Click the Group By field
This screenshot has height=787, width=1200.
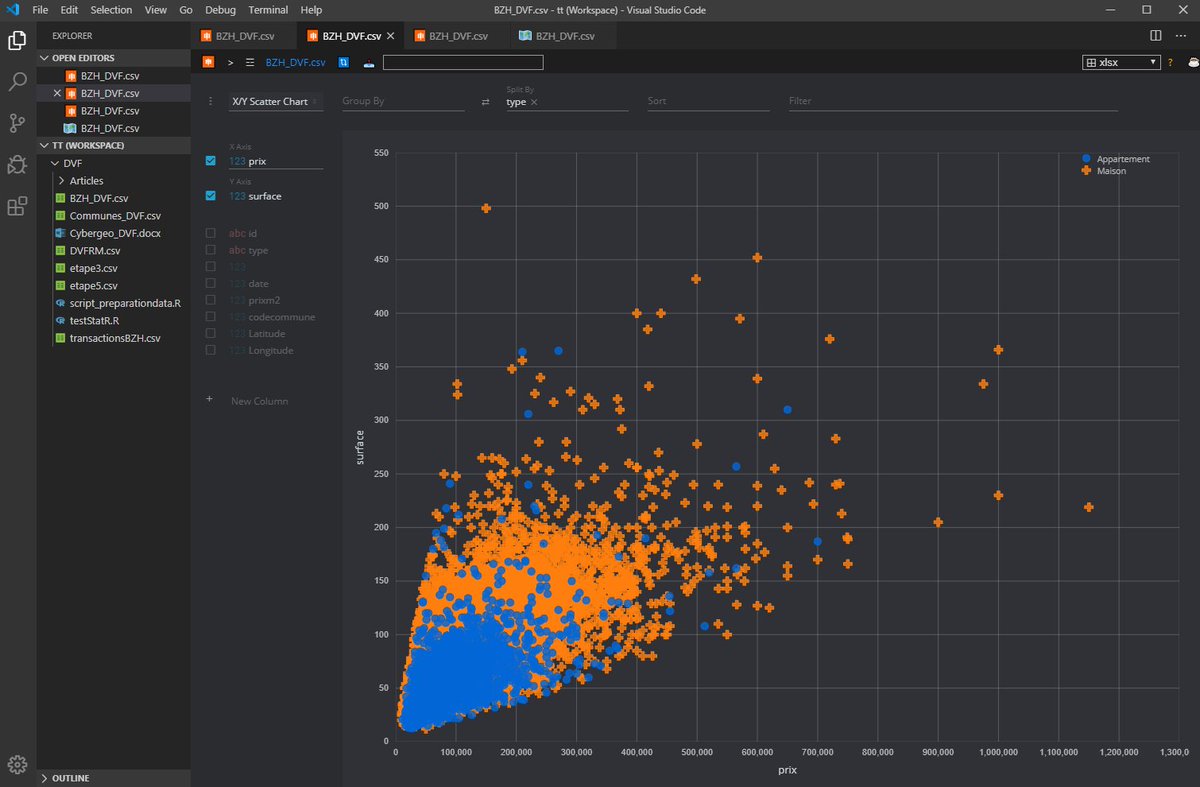point(403,102)
